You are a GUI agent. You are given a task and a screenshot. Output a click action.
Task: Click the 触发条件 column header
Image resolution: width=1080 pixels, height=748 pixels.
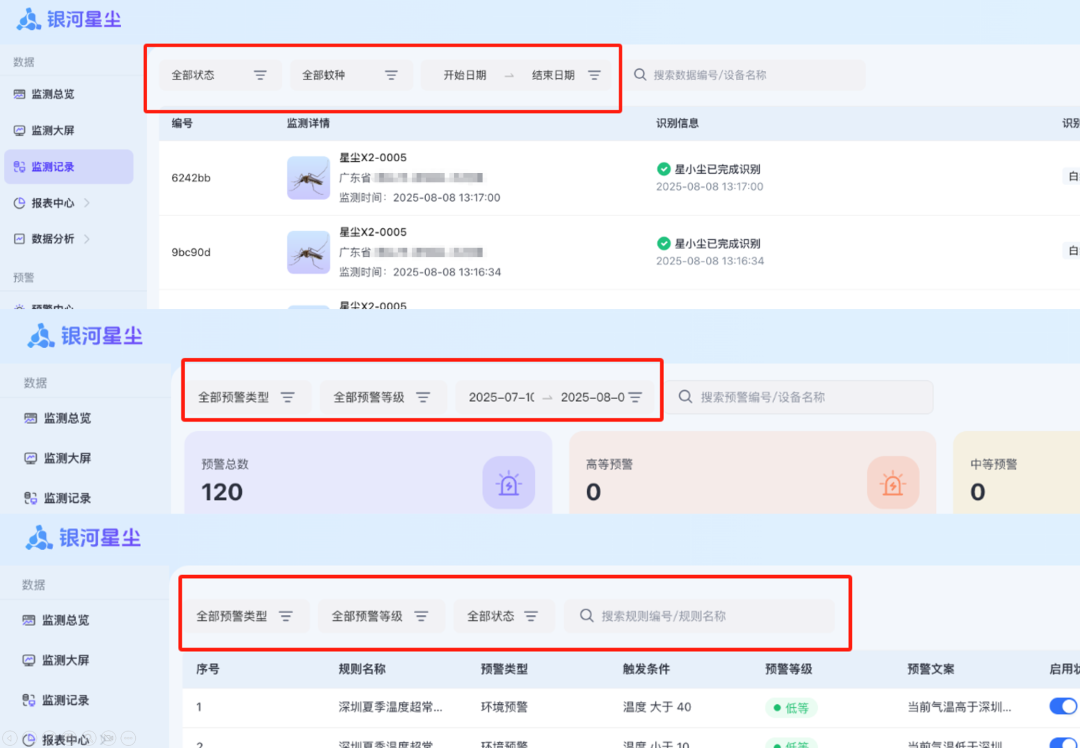(646, 669)
